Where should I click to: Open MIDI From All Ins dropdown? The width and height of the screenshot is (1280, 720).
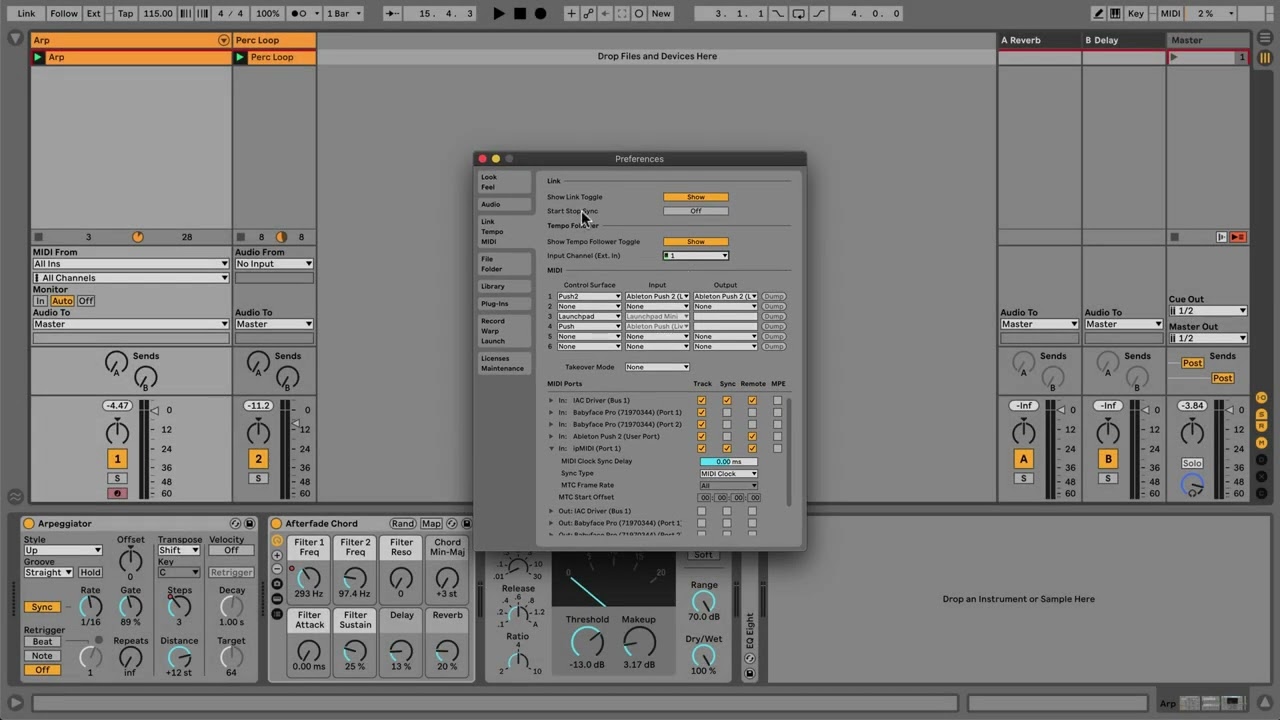(131, 264)
